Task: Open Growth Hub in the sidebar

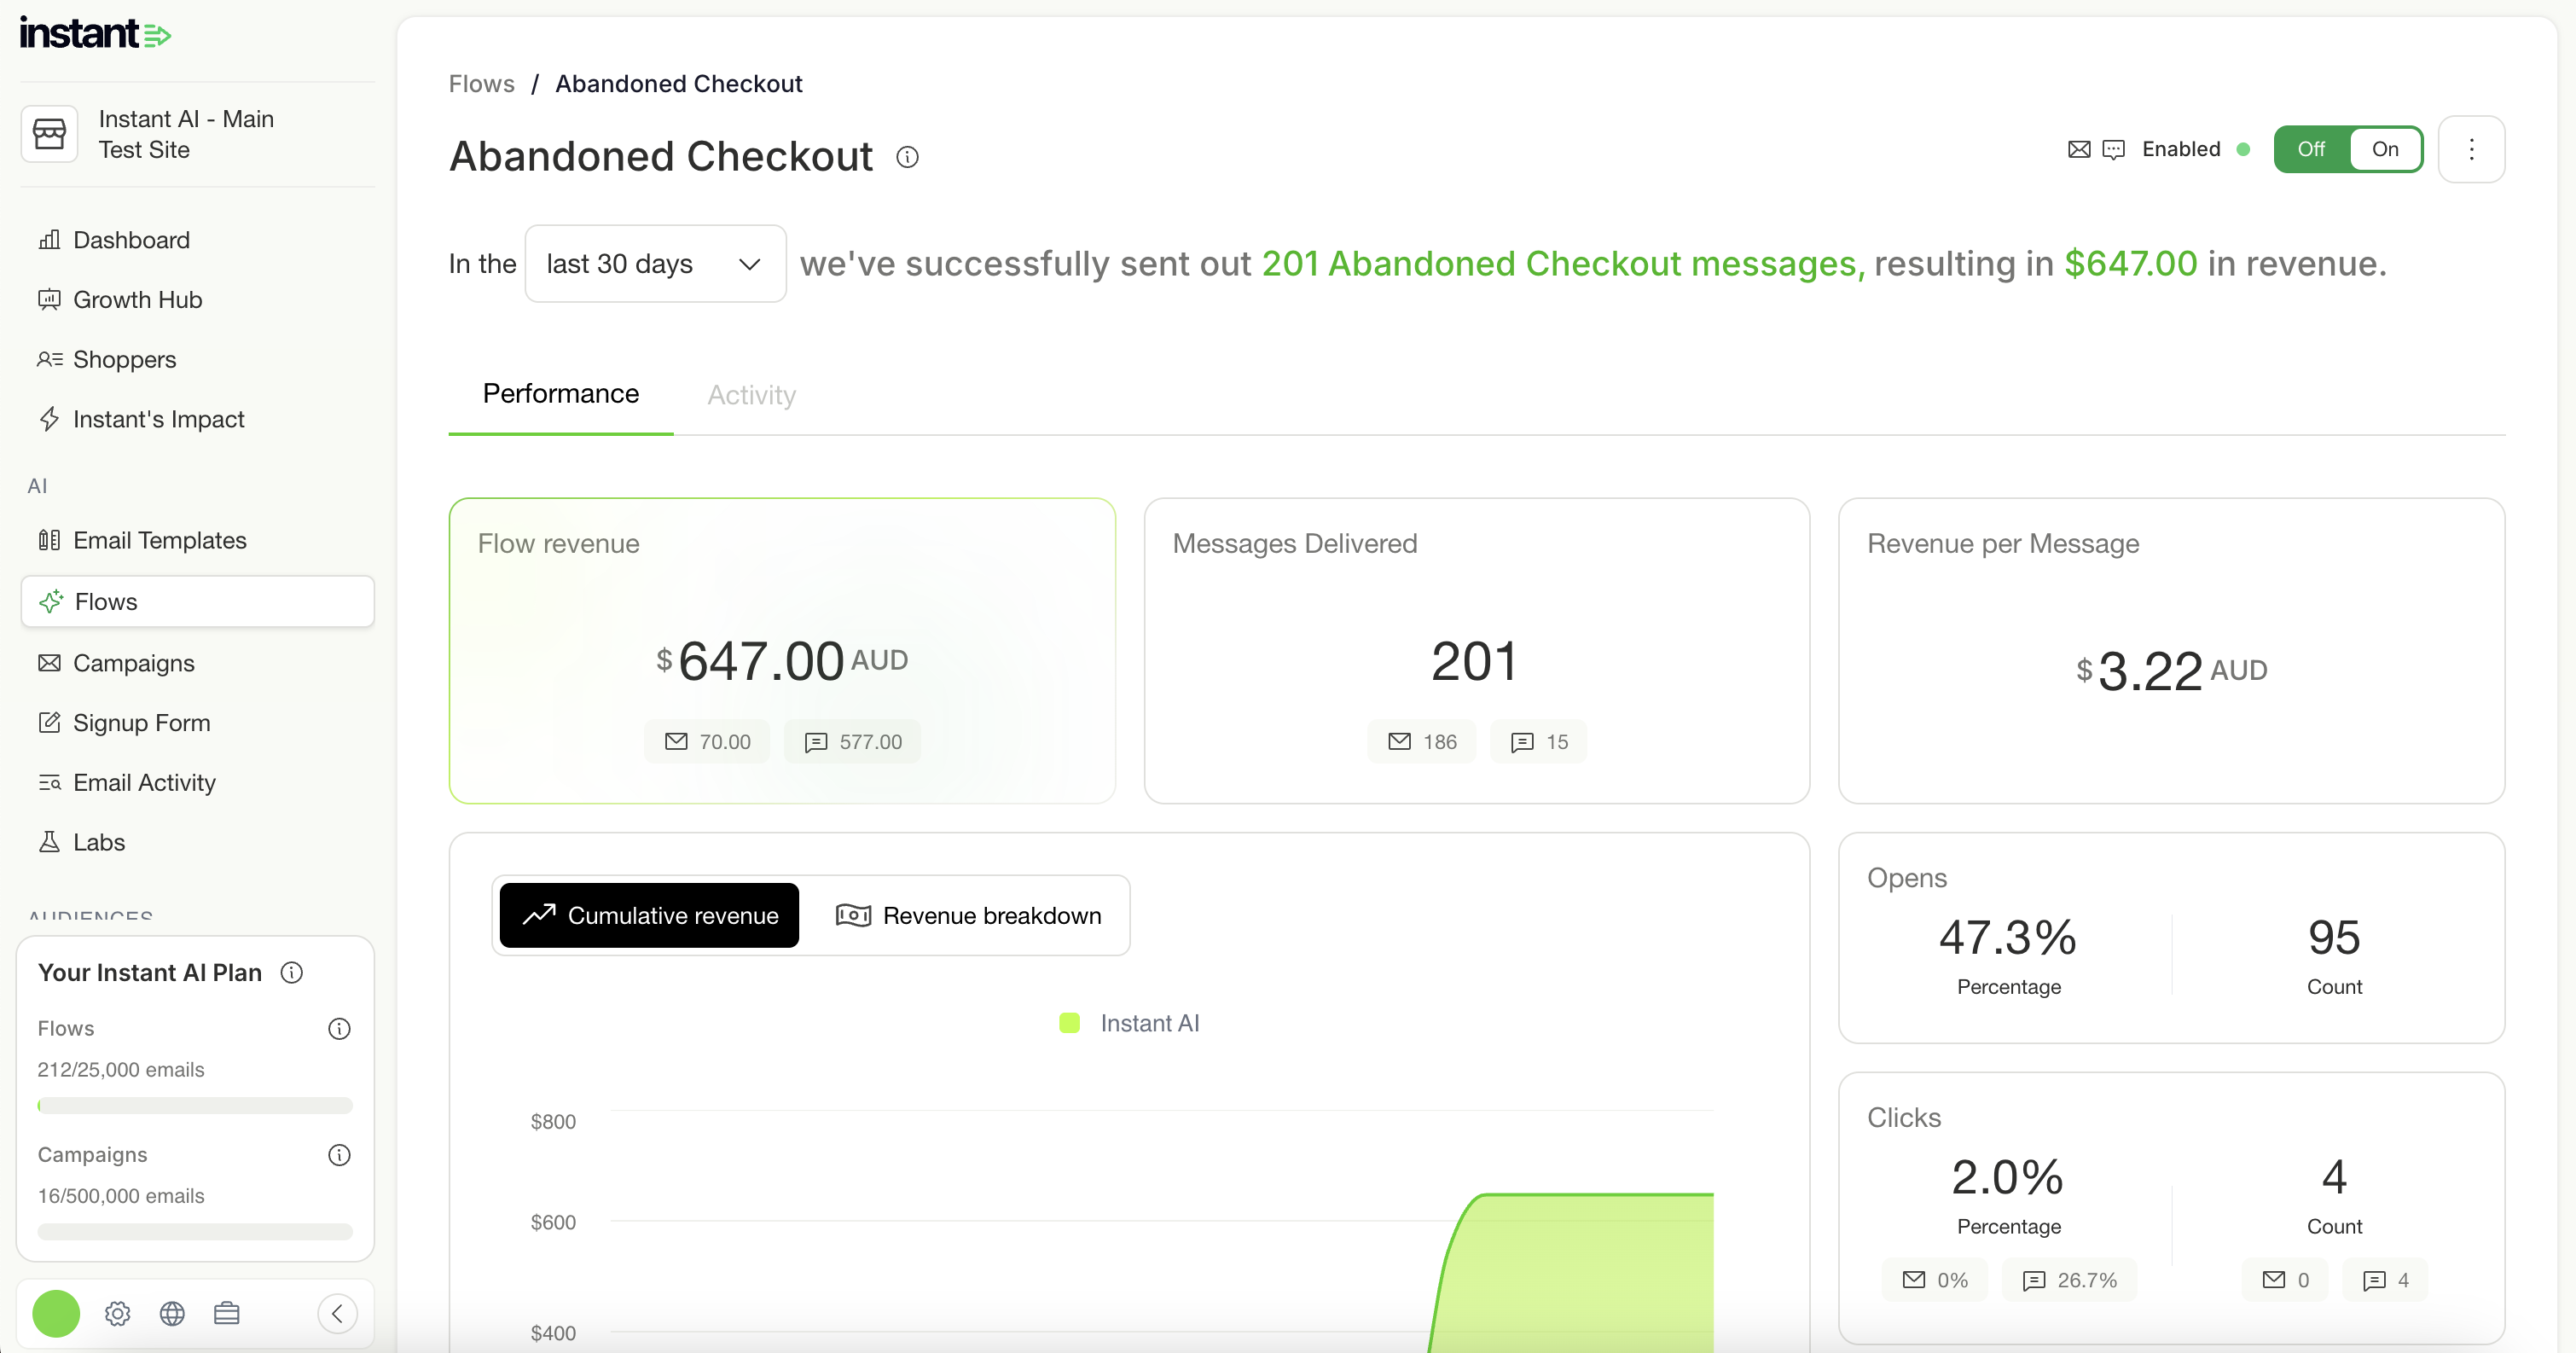Action: pyautogui.click(x=198, y=300)
